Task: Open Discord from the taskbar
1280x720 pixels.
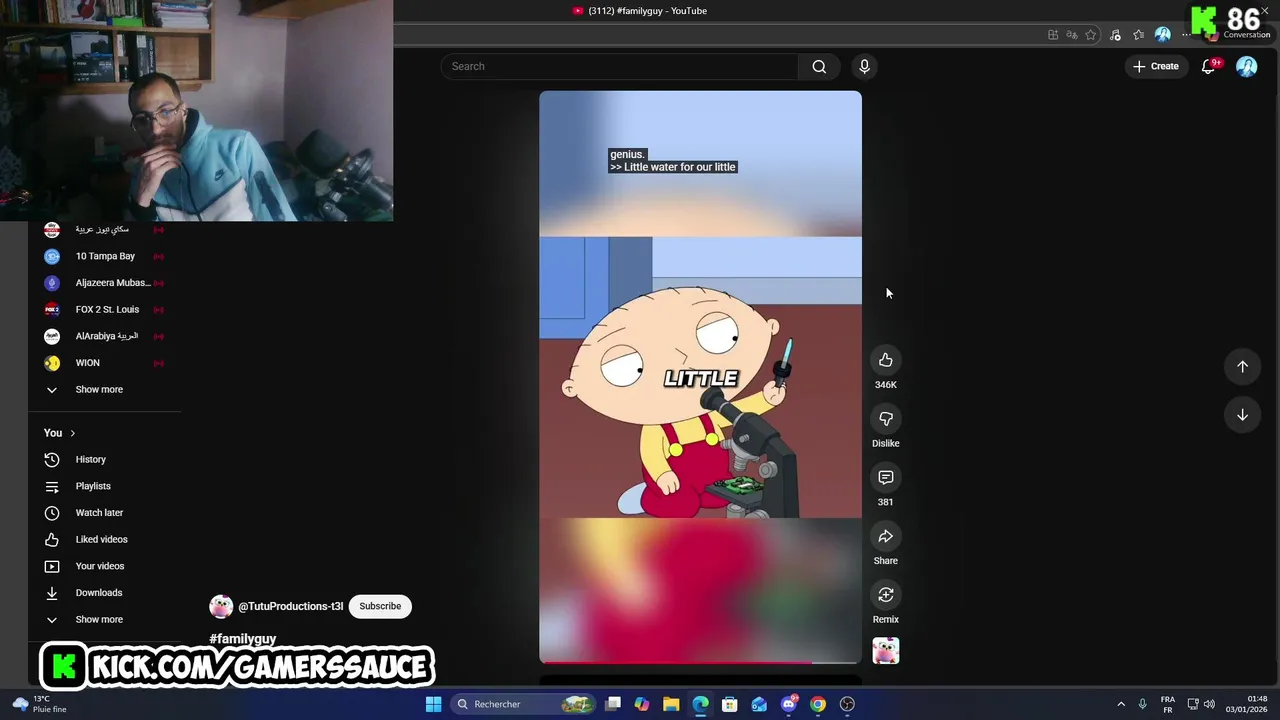Action: 789,704
